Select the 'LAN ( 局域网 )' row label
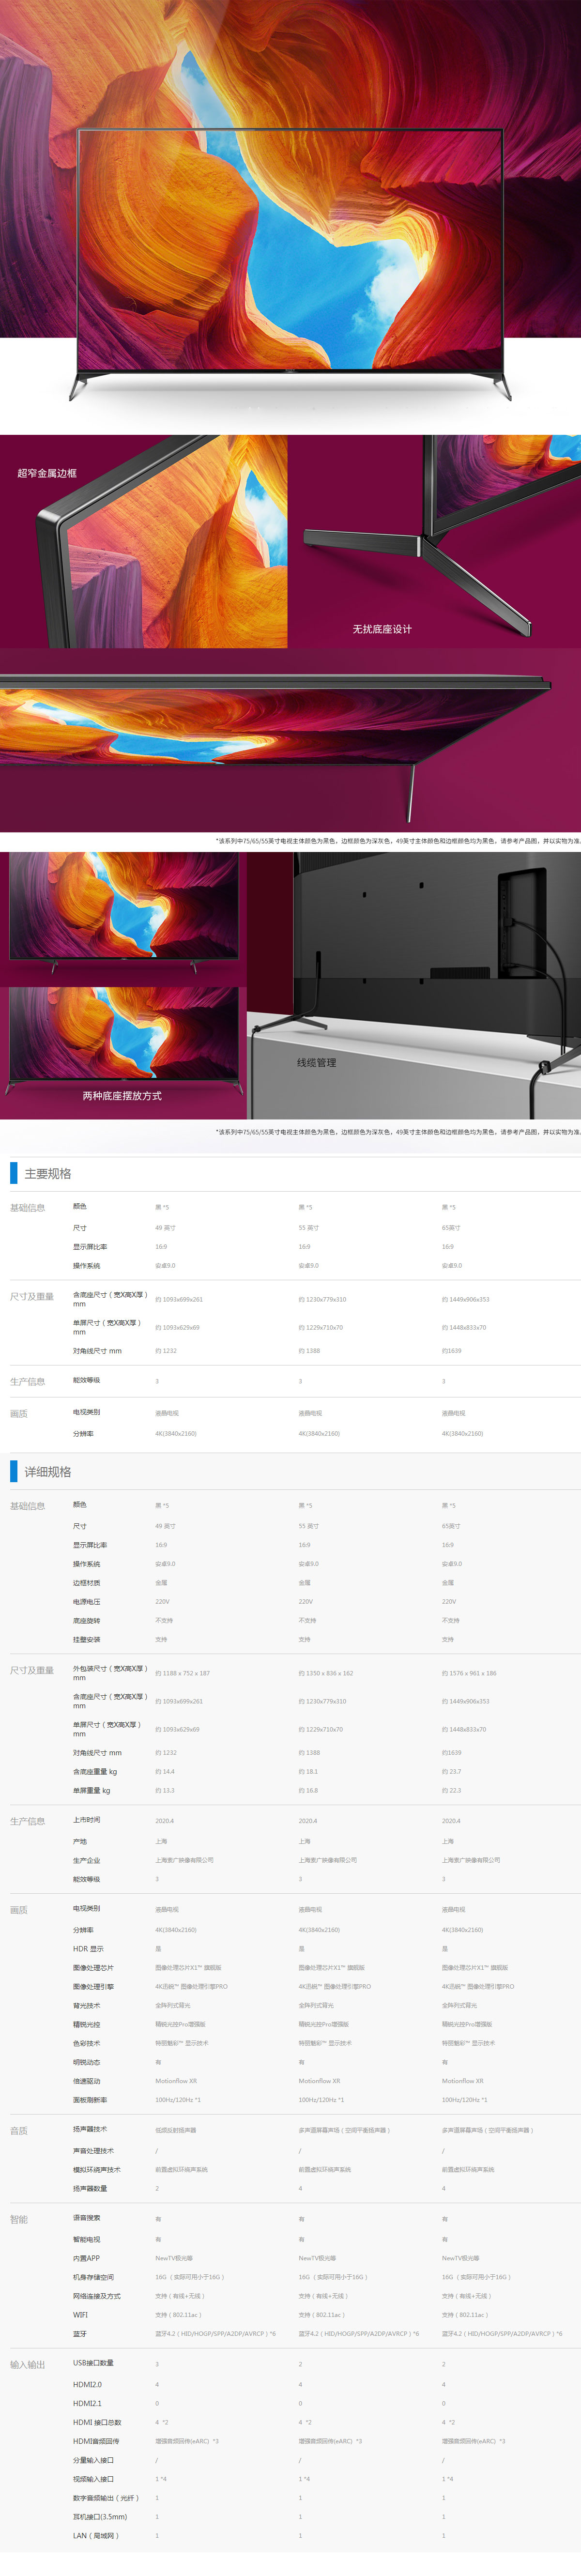This screenshot has height=2576, width=581. pos(96,2536)
